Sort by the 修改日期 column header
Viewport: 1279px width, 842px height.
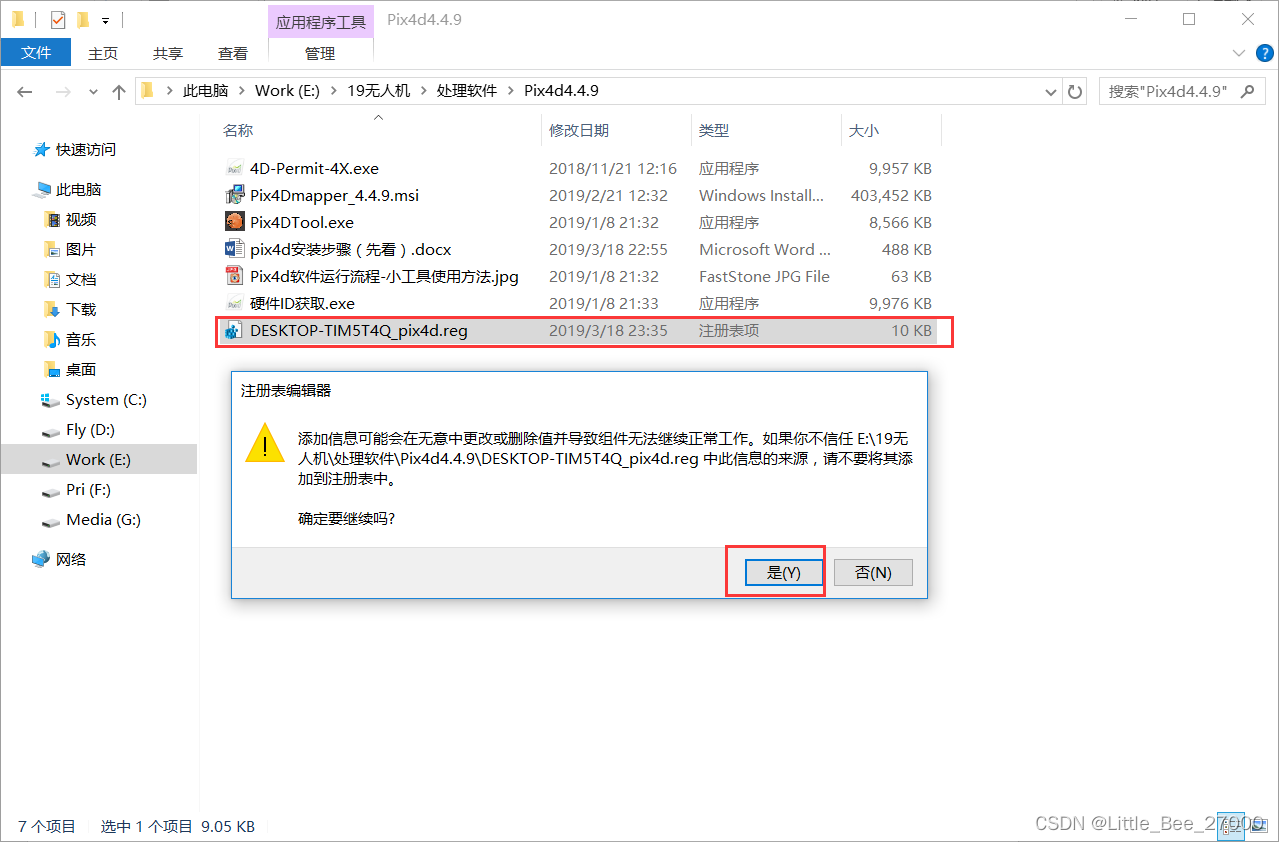[x=579, y=130]
